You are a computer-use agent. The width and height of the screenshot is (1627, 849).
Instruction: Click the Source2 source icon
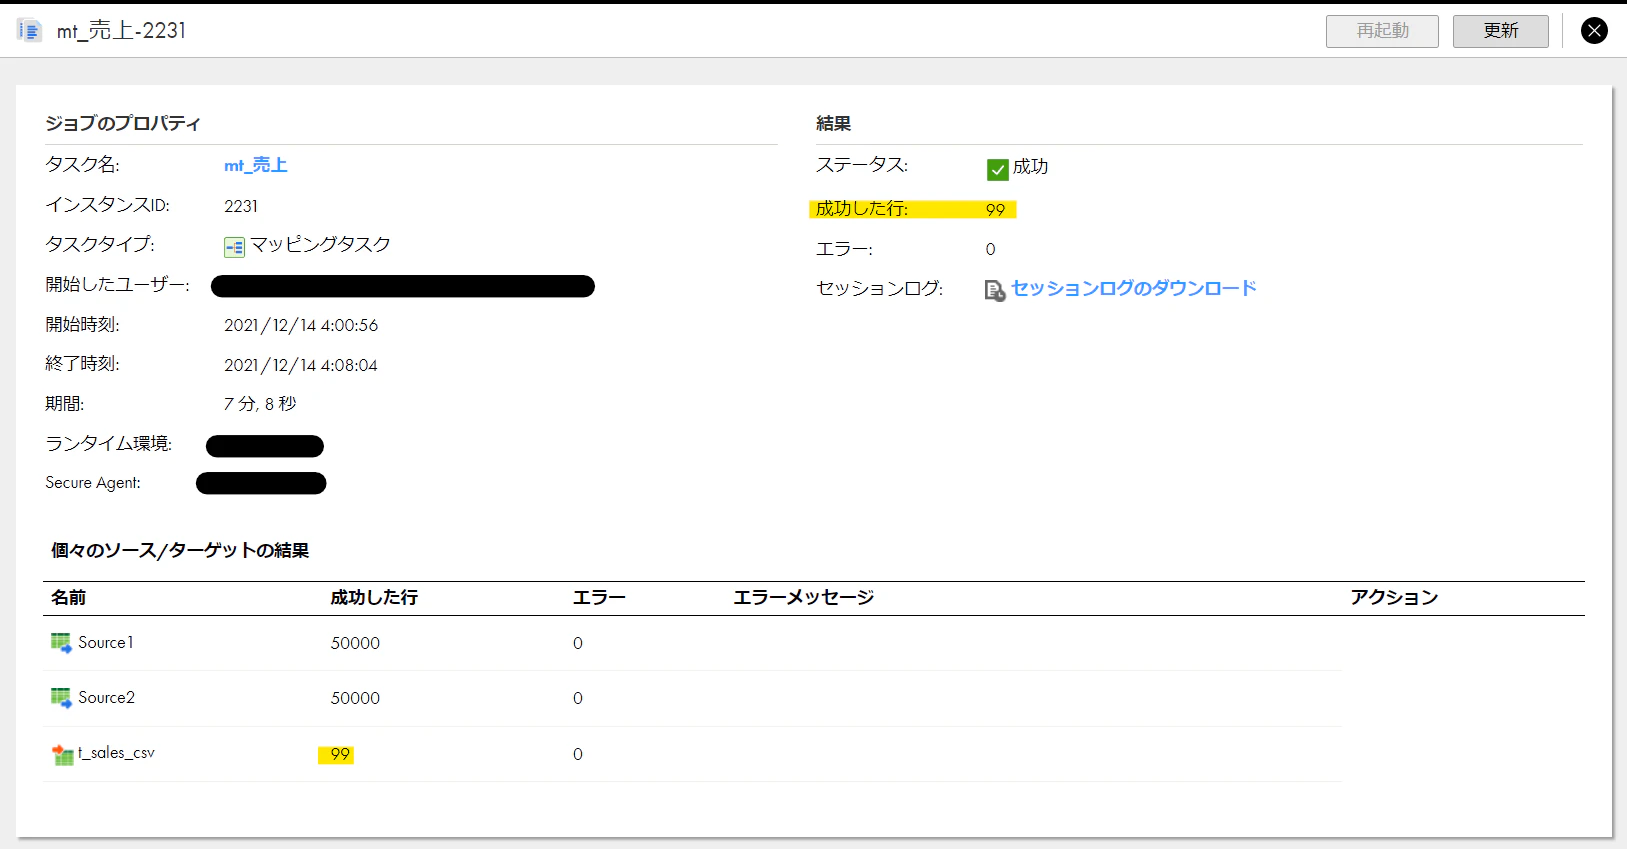pyautogui.click(x=61, y=698)
